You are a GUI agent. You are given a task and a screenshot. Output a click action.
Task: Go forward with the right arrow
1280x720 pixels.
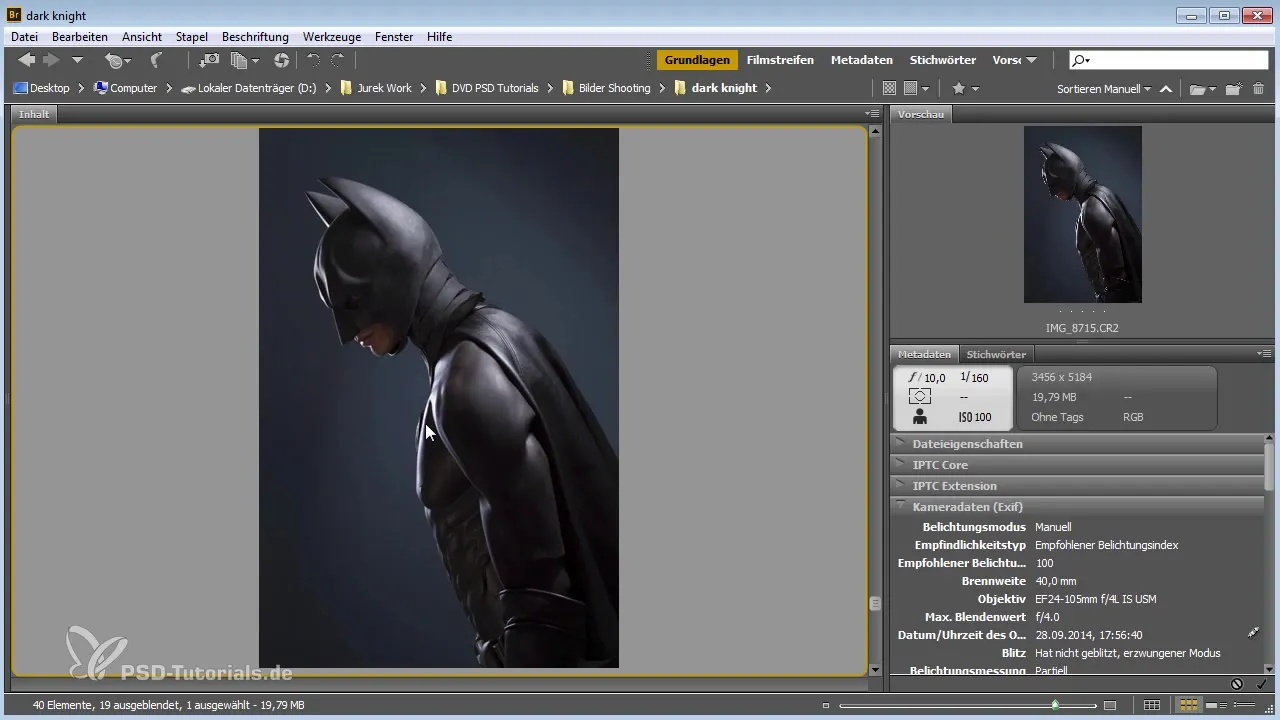pyautogui.click(x=51, y=60)
